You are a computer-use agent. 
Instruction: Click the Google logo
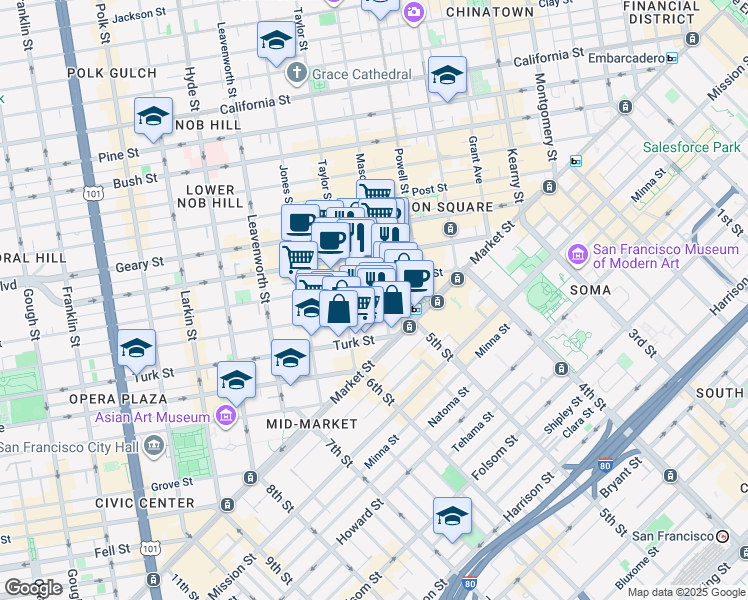(33, 588)
